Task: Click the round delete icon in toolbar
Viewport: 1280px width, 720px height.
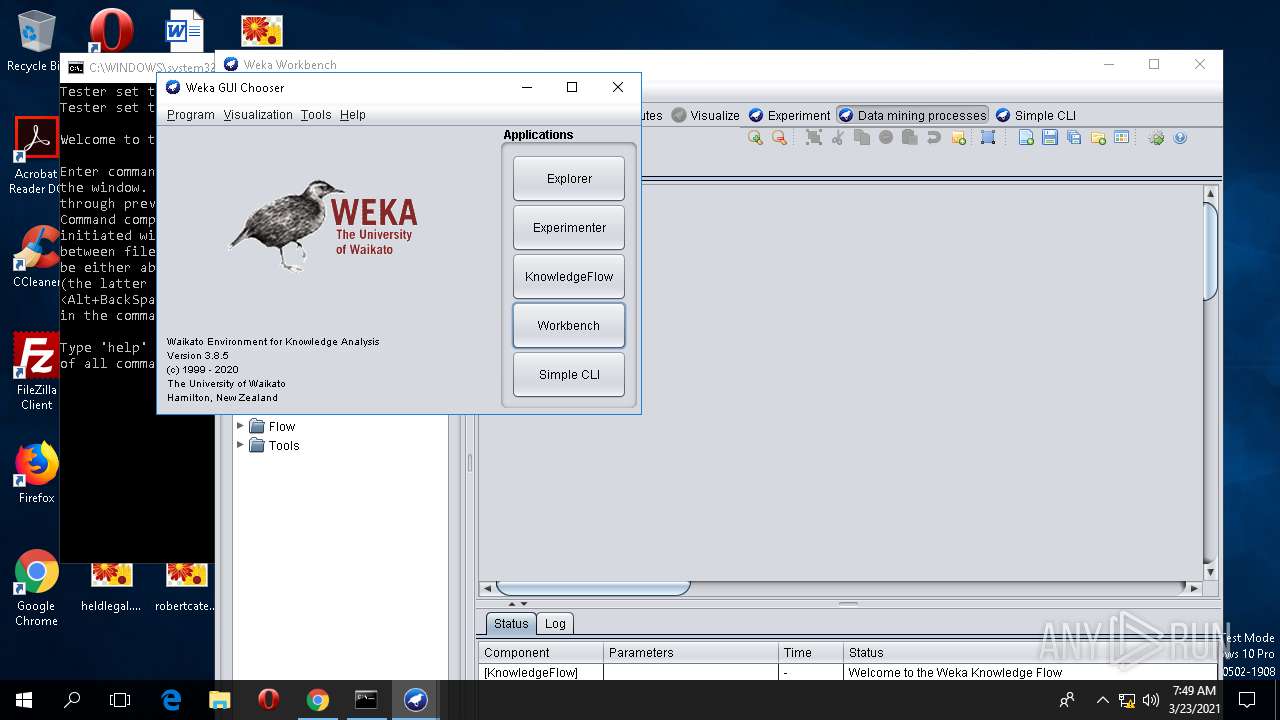Action: pyautogui.click(x=886, y=138)
